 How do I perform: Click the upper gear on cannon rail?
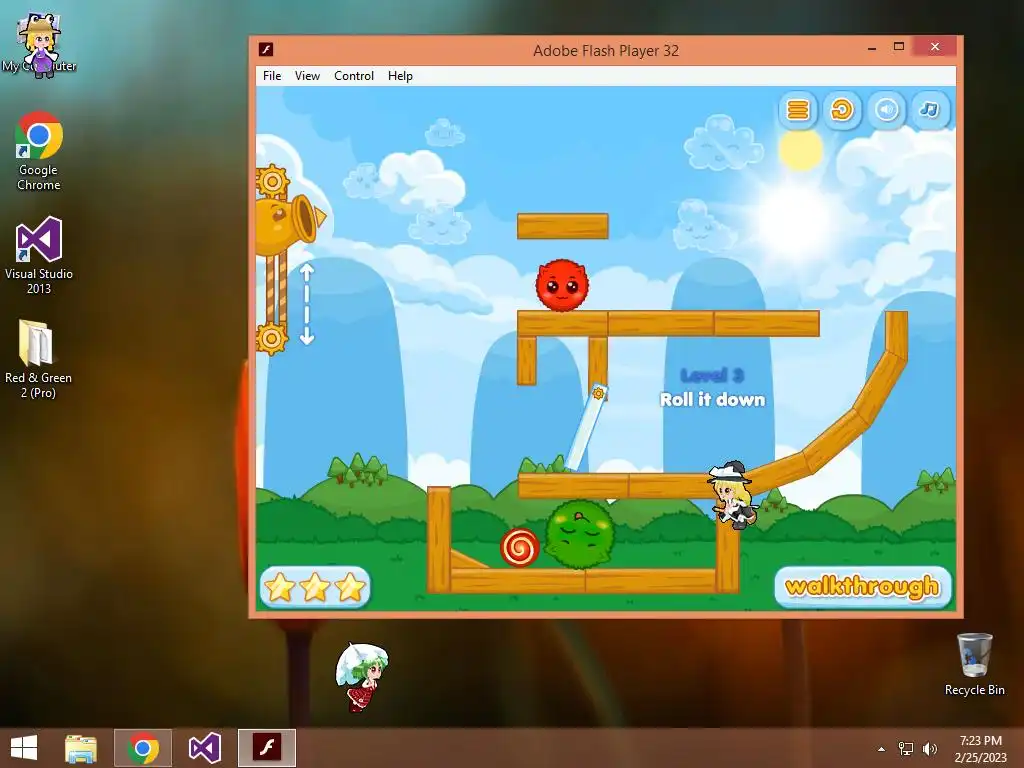[272, 180]
